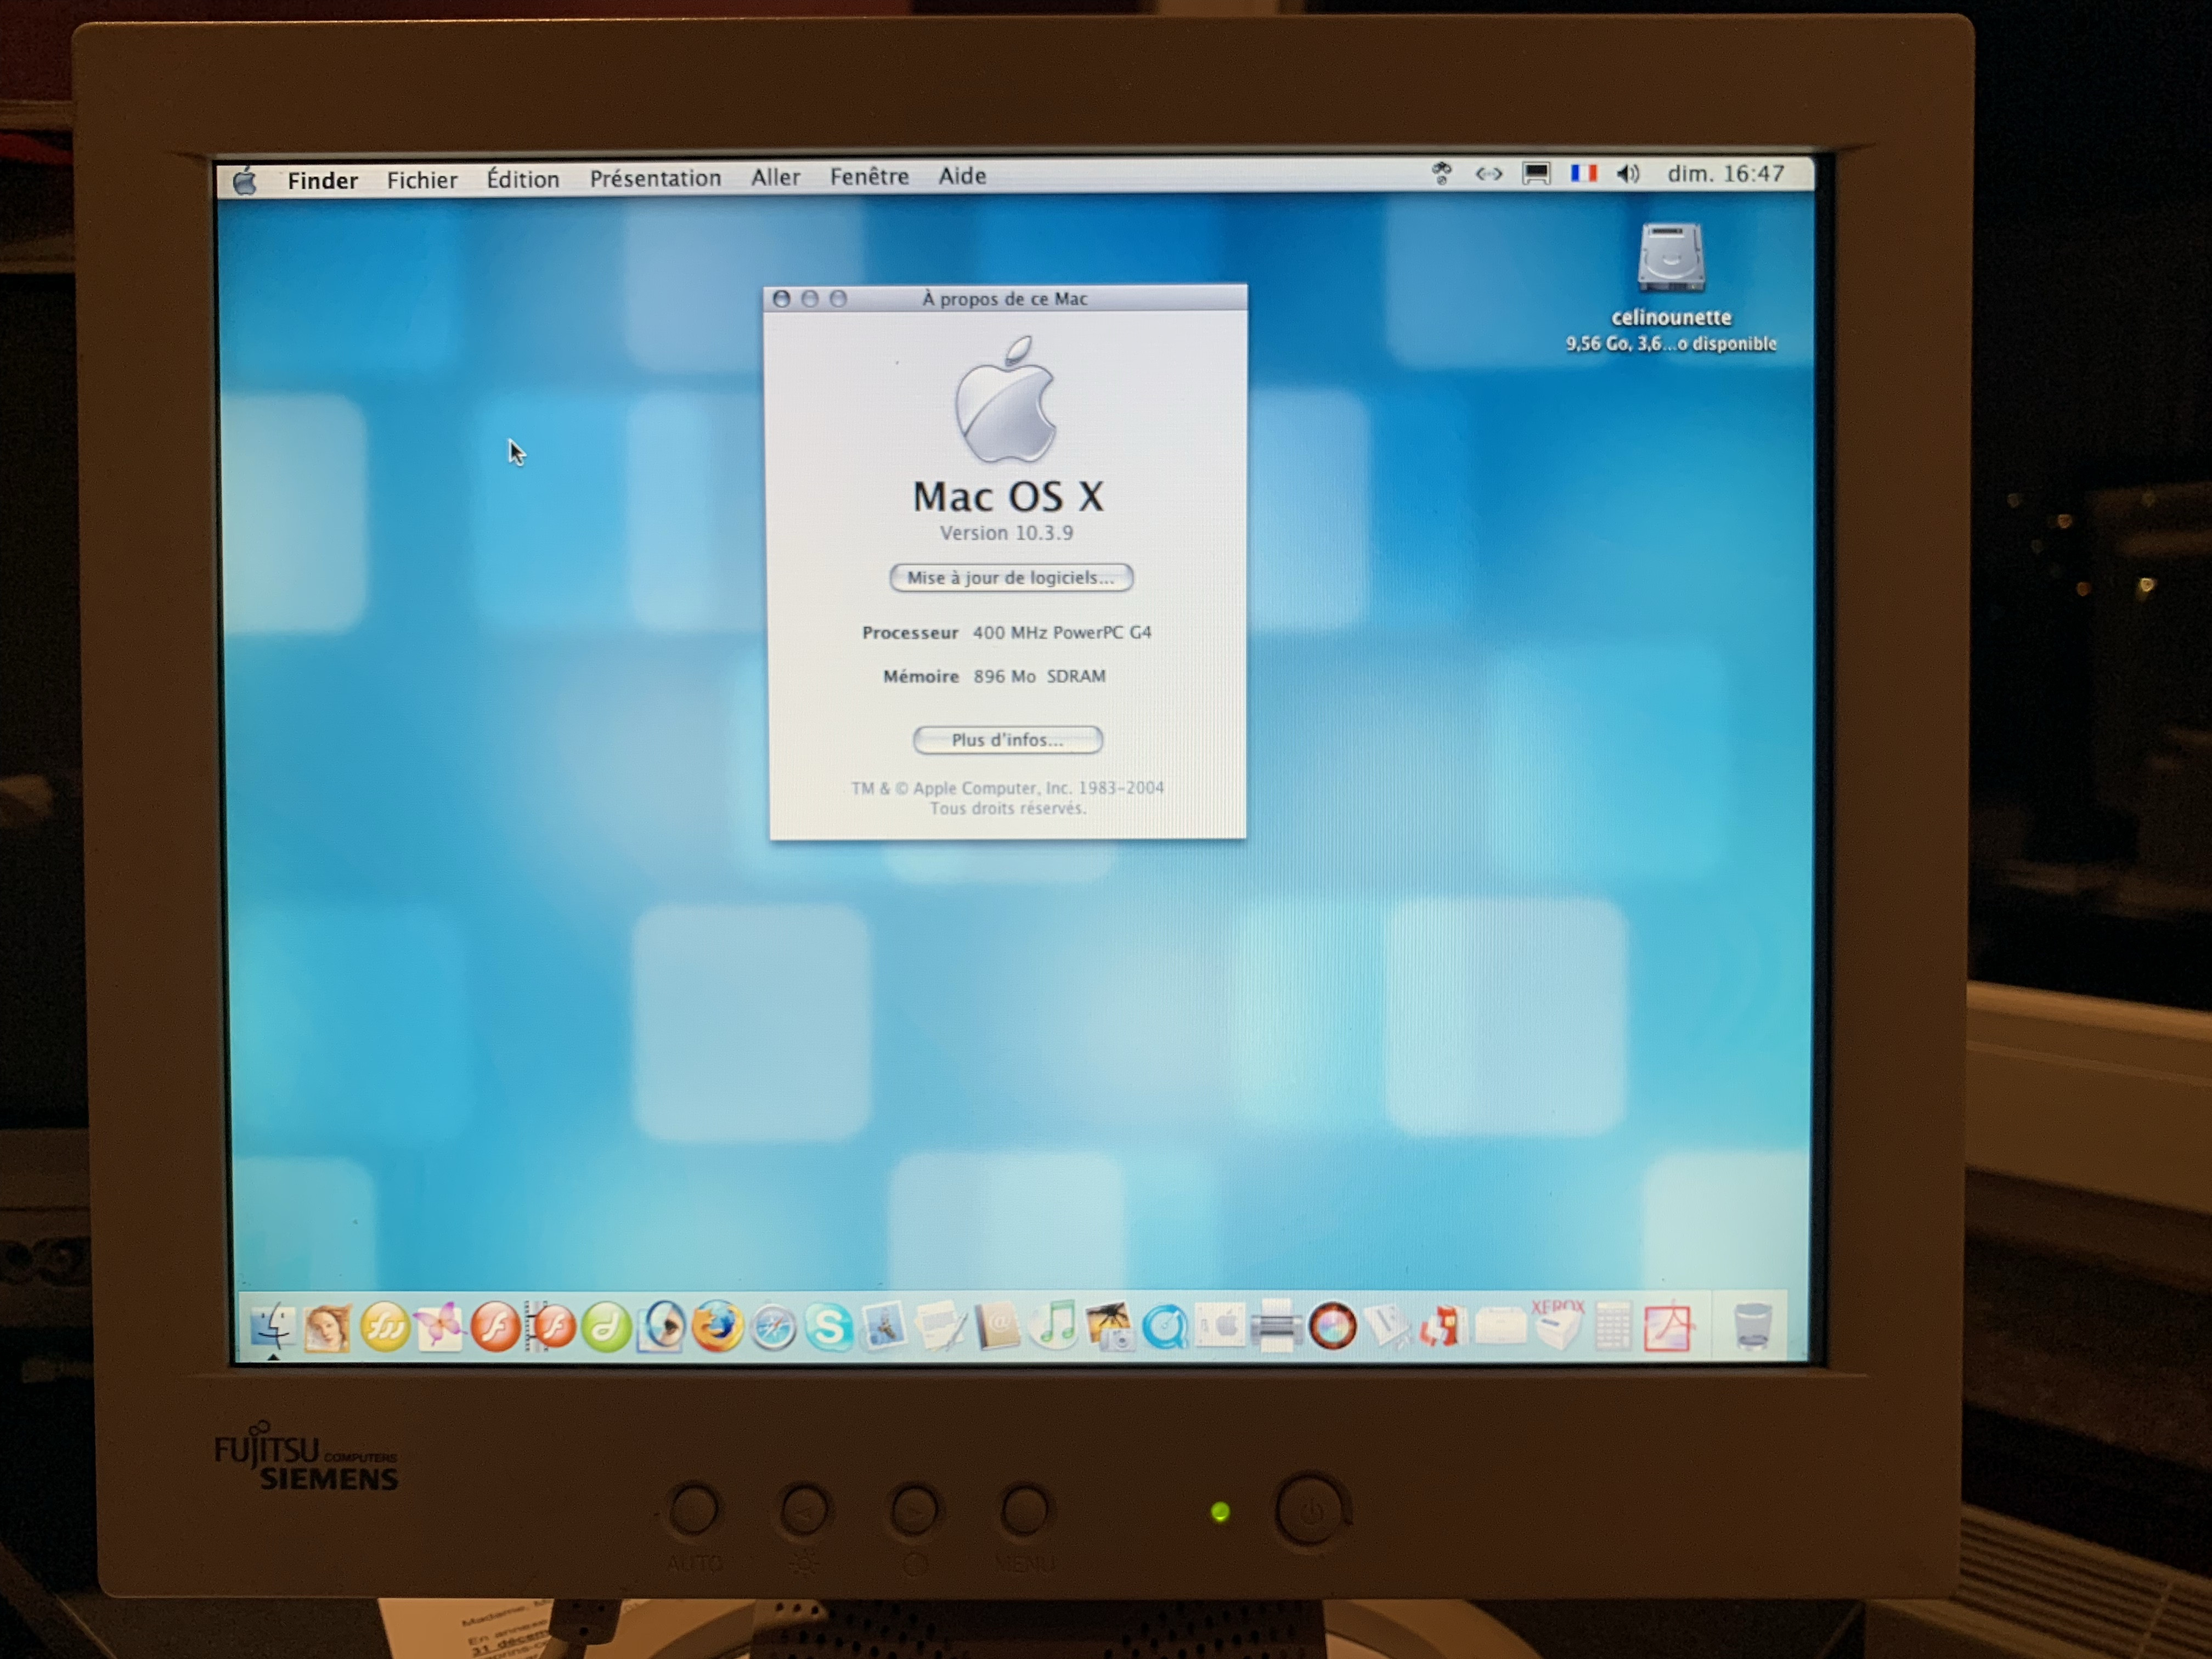The width and height of the screenshot is (2212, 1659).
Task: Click the Version 10.3.9 text
Action: coord(1006,533)
